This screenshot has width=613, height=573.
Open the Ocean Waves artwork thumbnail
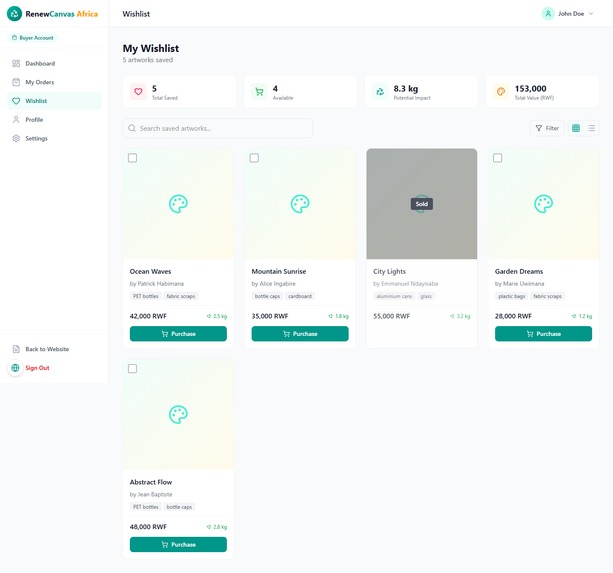[x=178, y=204]
